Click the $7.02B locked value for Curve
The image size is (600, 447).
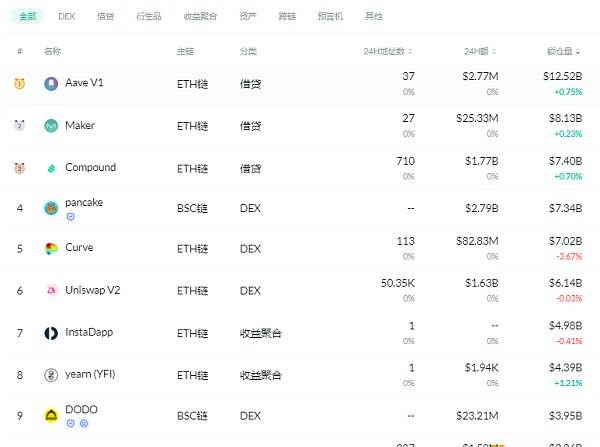[x=566, y=241]
